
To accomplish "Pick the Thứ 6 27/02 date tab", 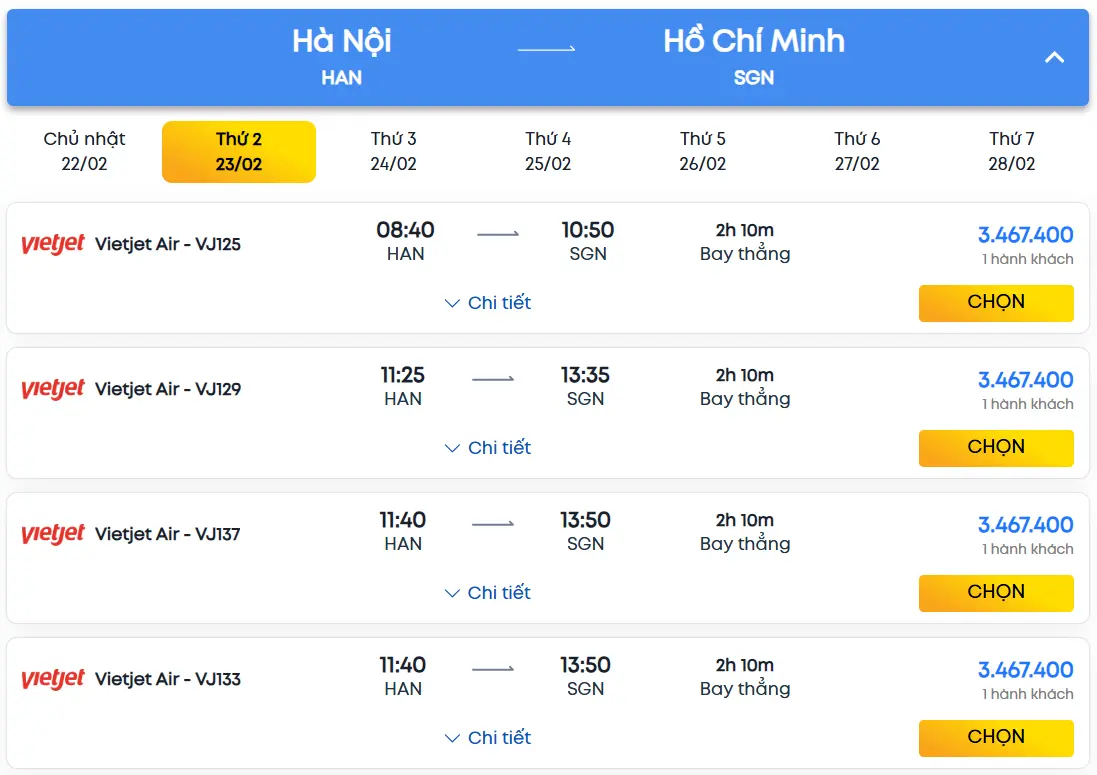I will point(857,151).
